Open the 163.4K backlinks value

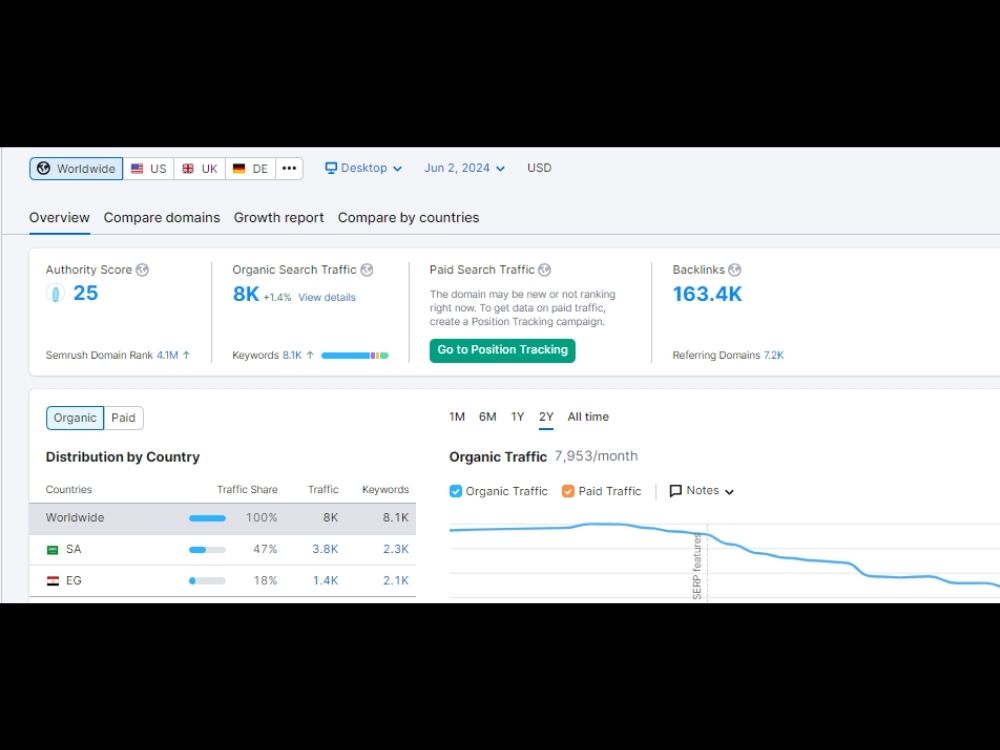tap(707, 294)
